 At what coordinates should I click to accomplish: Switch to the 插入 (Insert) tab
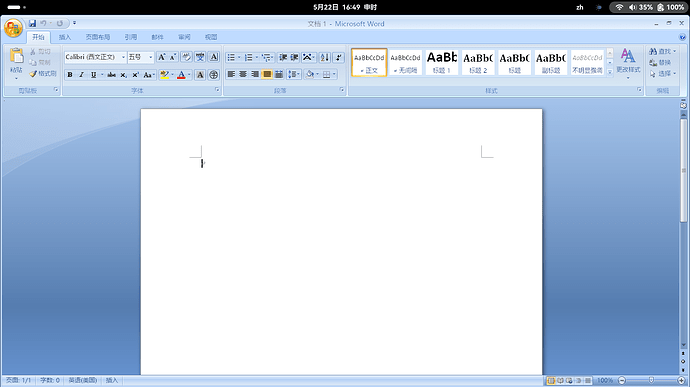coord(65,37)
